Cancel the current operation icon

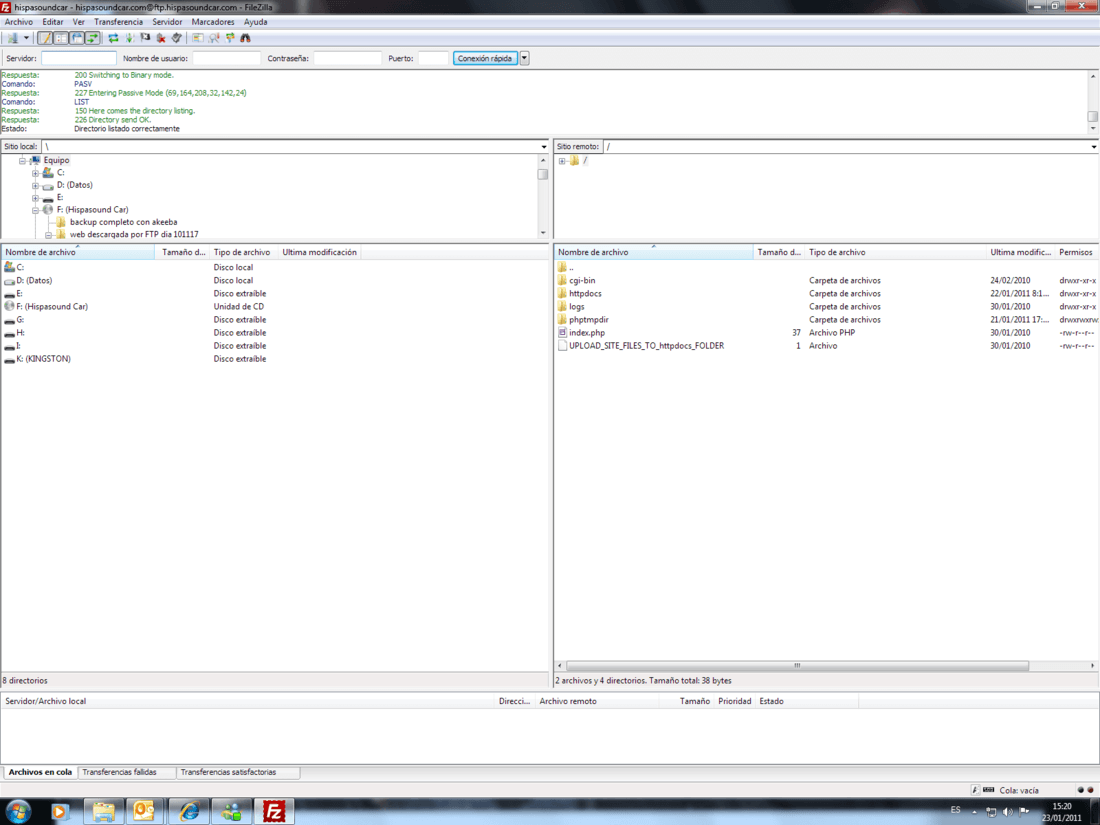tap(145, 38)
